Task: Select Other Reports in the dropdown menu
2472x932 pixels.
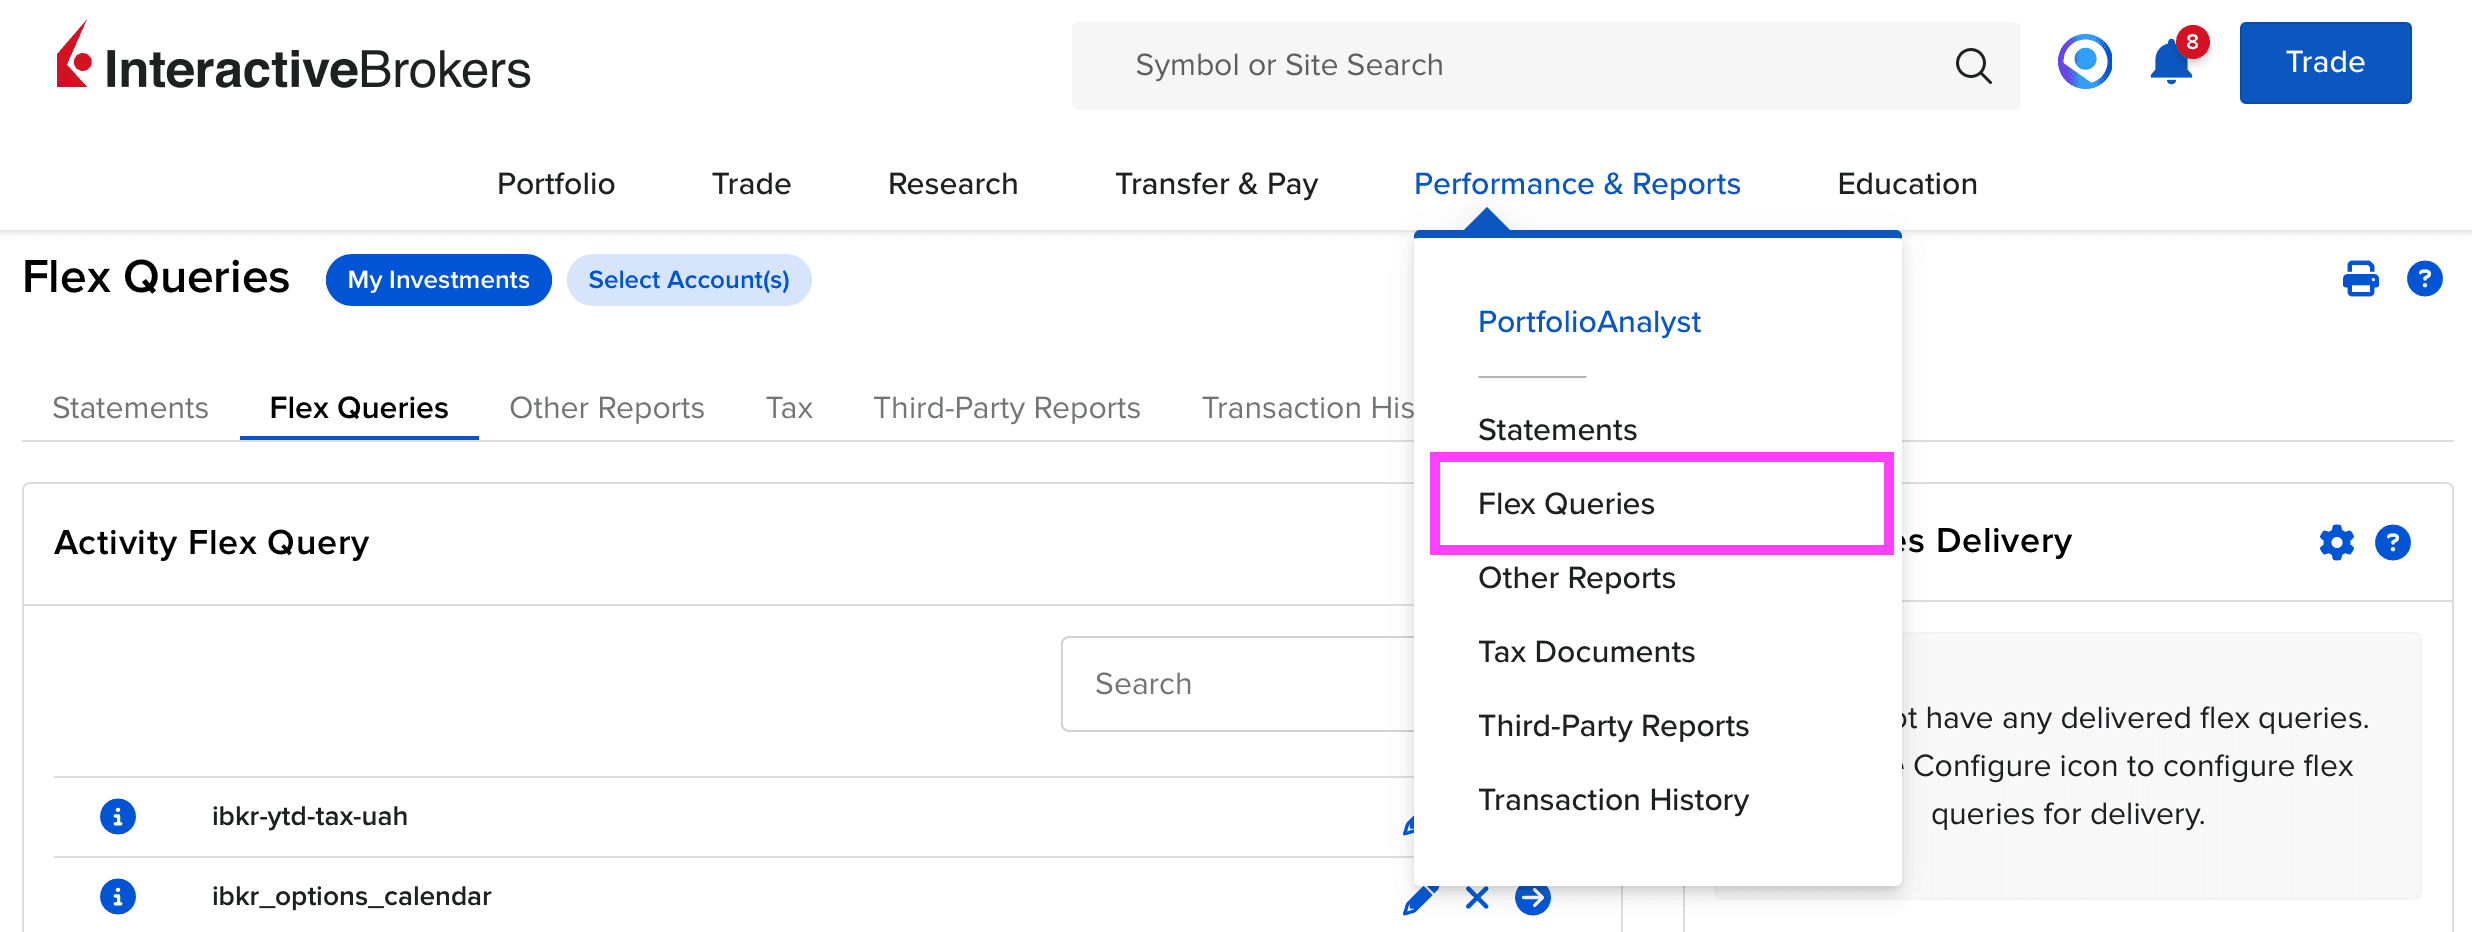Action: 1576,578
